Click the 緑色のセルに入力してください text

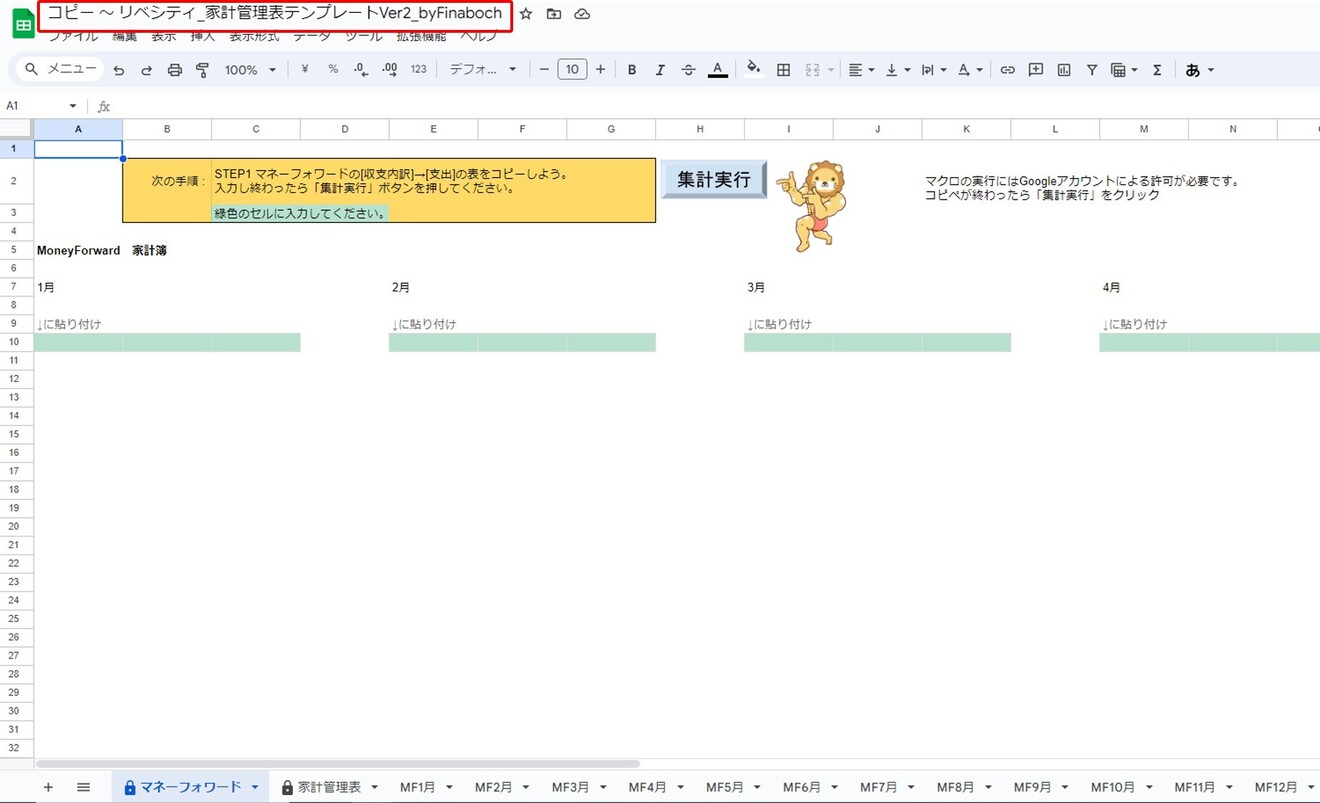click(300, 214)
